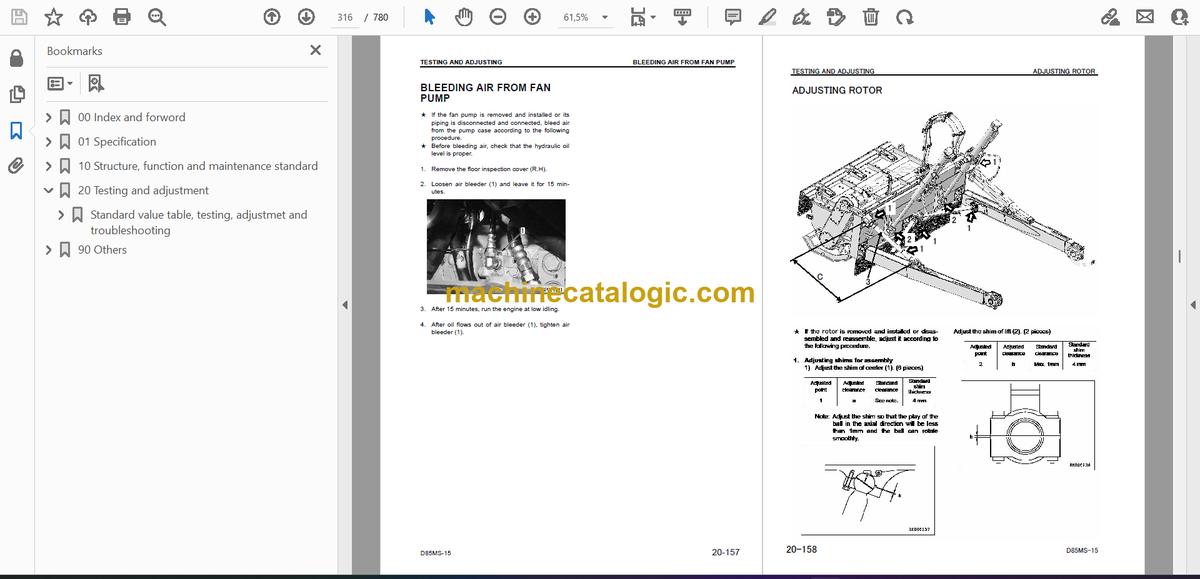1200x579 pixels.
Task: Toggle the Bookmarks panel icon in sidebar
Action: (x=16, y=130)
